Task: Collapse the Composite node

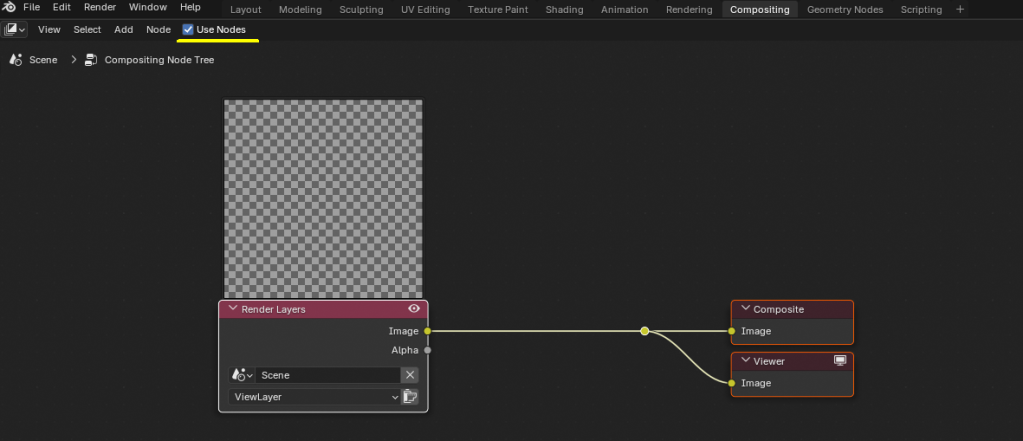Action: click(745, 309)
